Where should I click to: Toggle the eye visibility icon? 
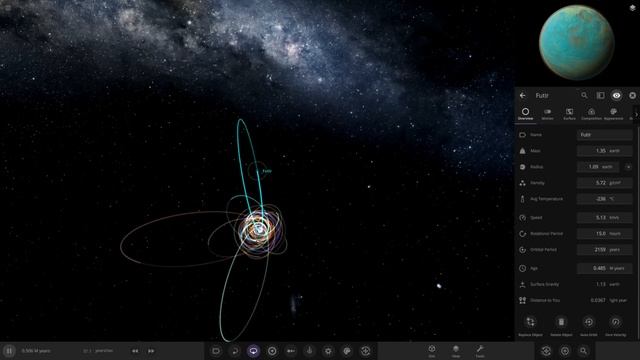pyautogui.click(x=616, y=96)
